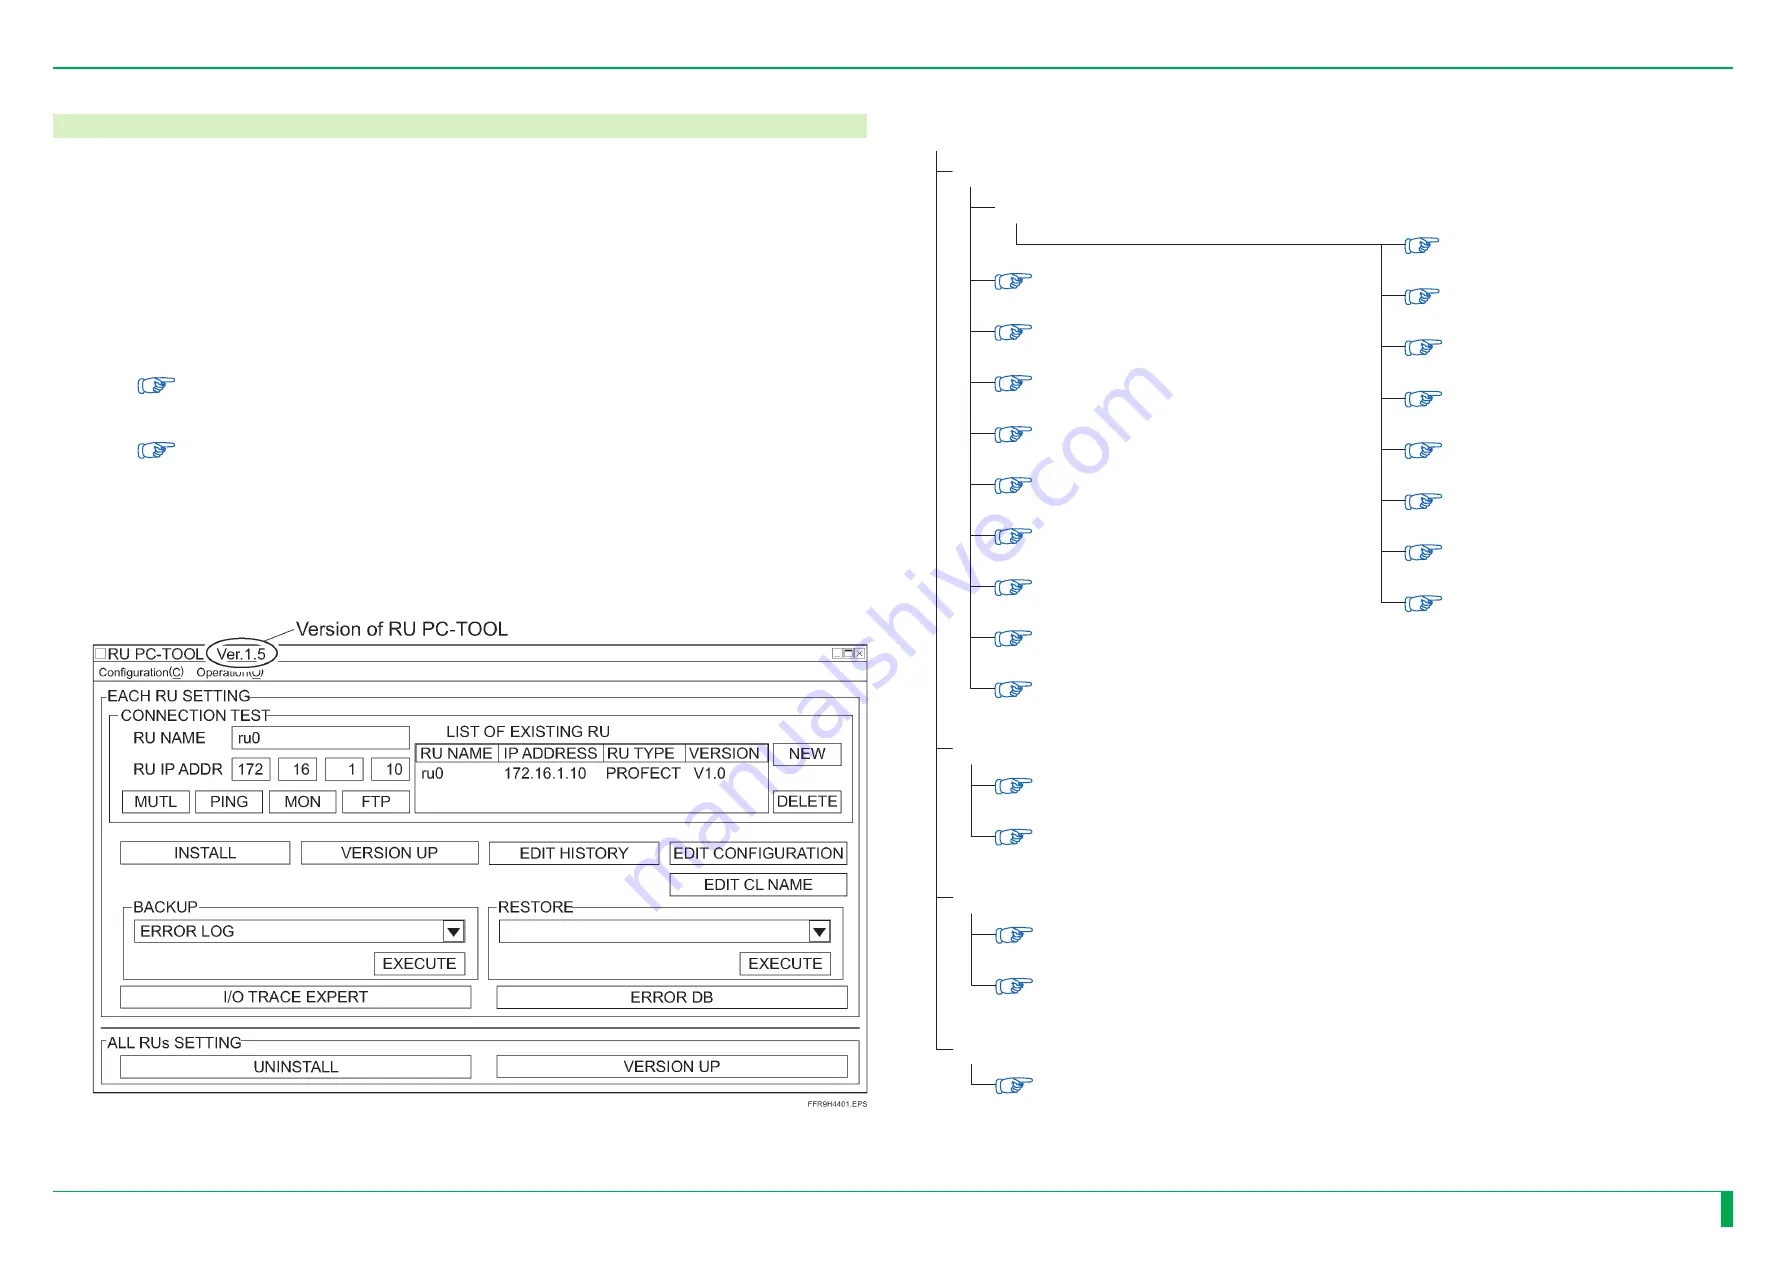Open EDIT CL NAME
1786x1263 pixels.
pyautogui.click(x=758, y=885)
